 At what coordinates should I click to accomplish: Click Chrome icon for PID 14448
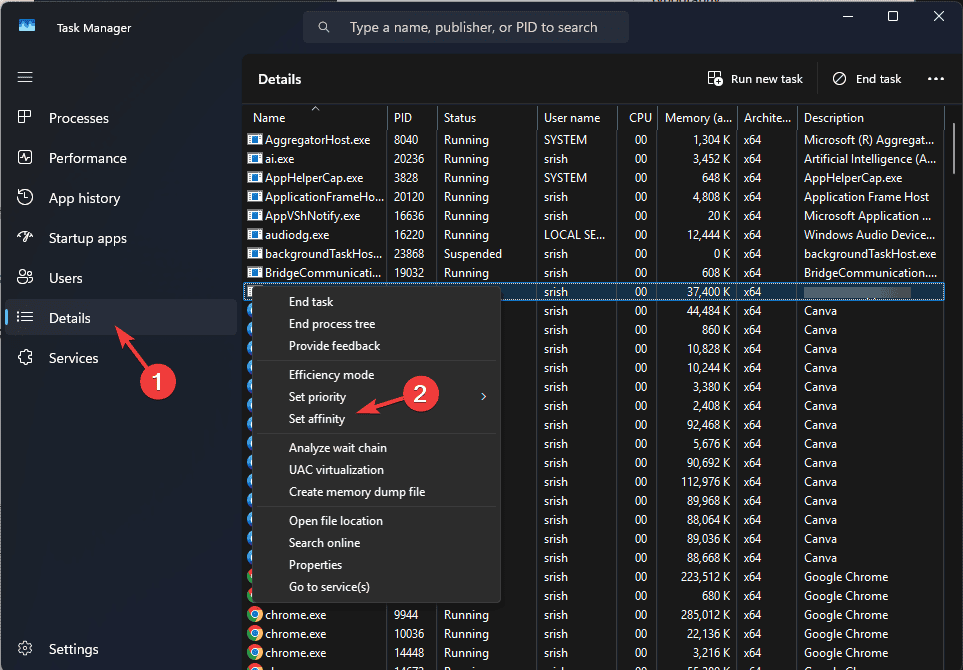tap(255, 653)
